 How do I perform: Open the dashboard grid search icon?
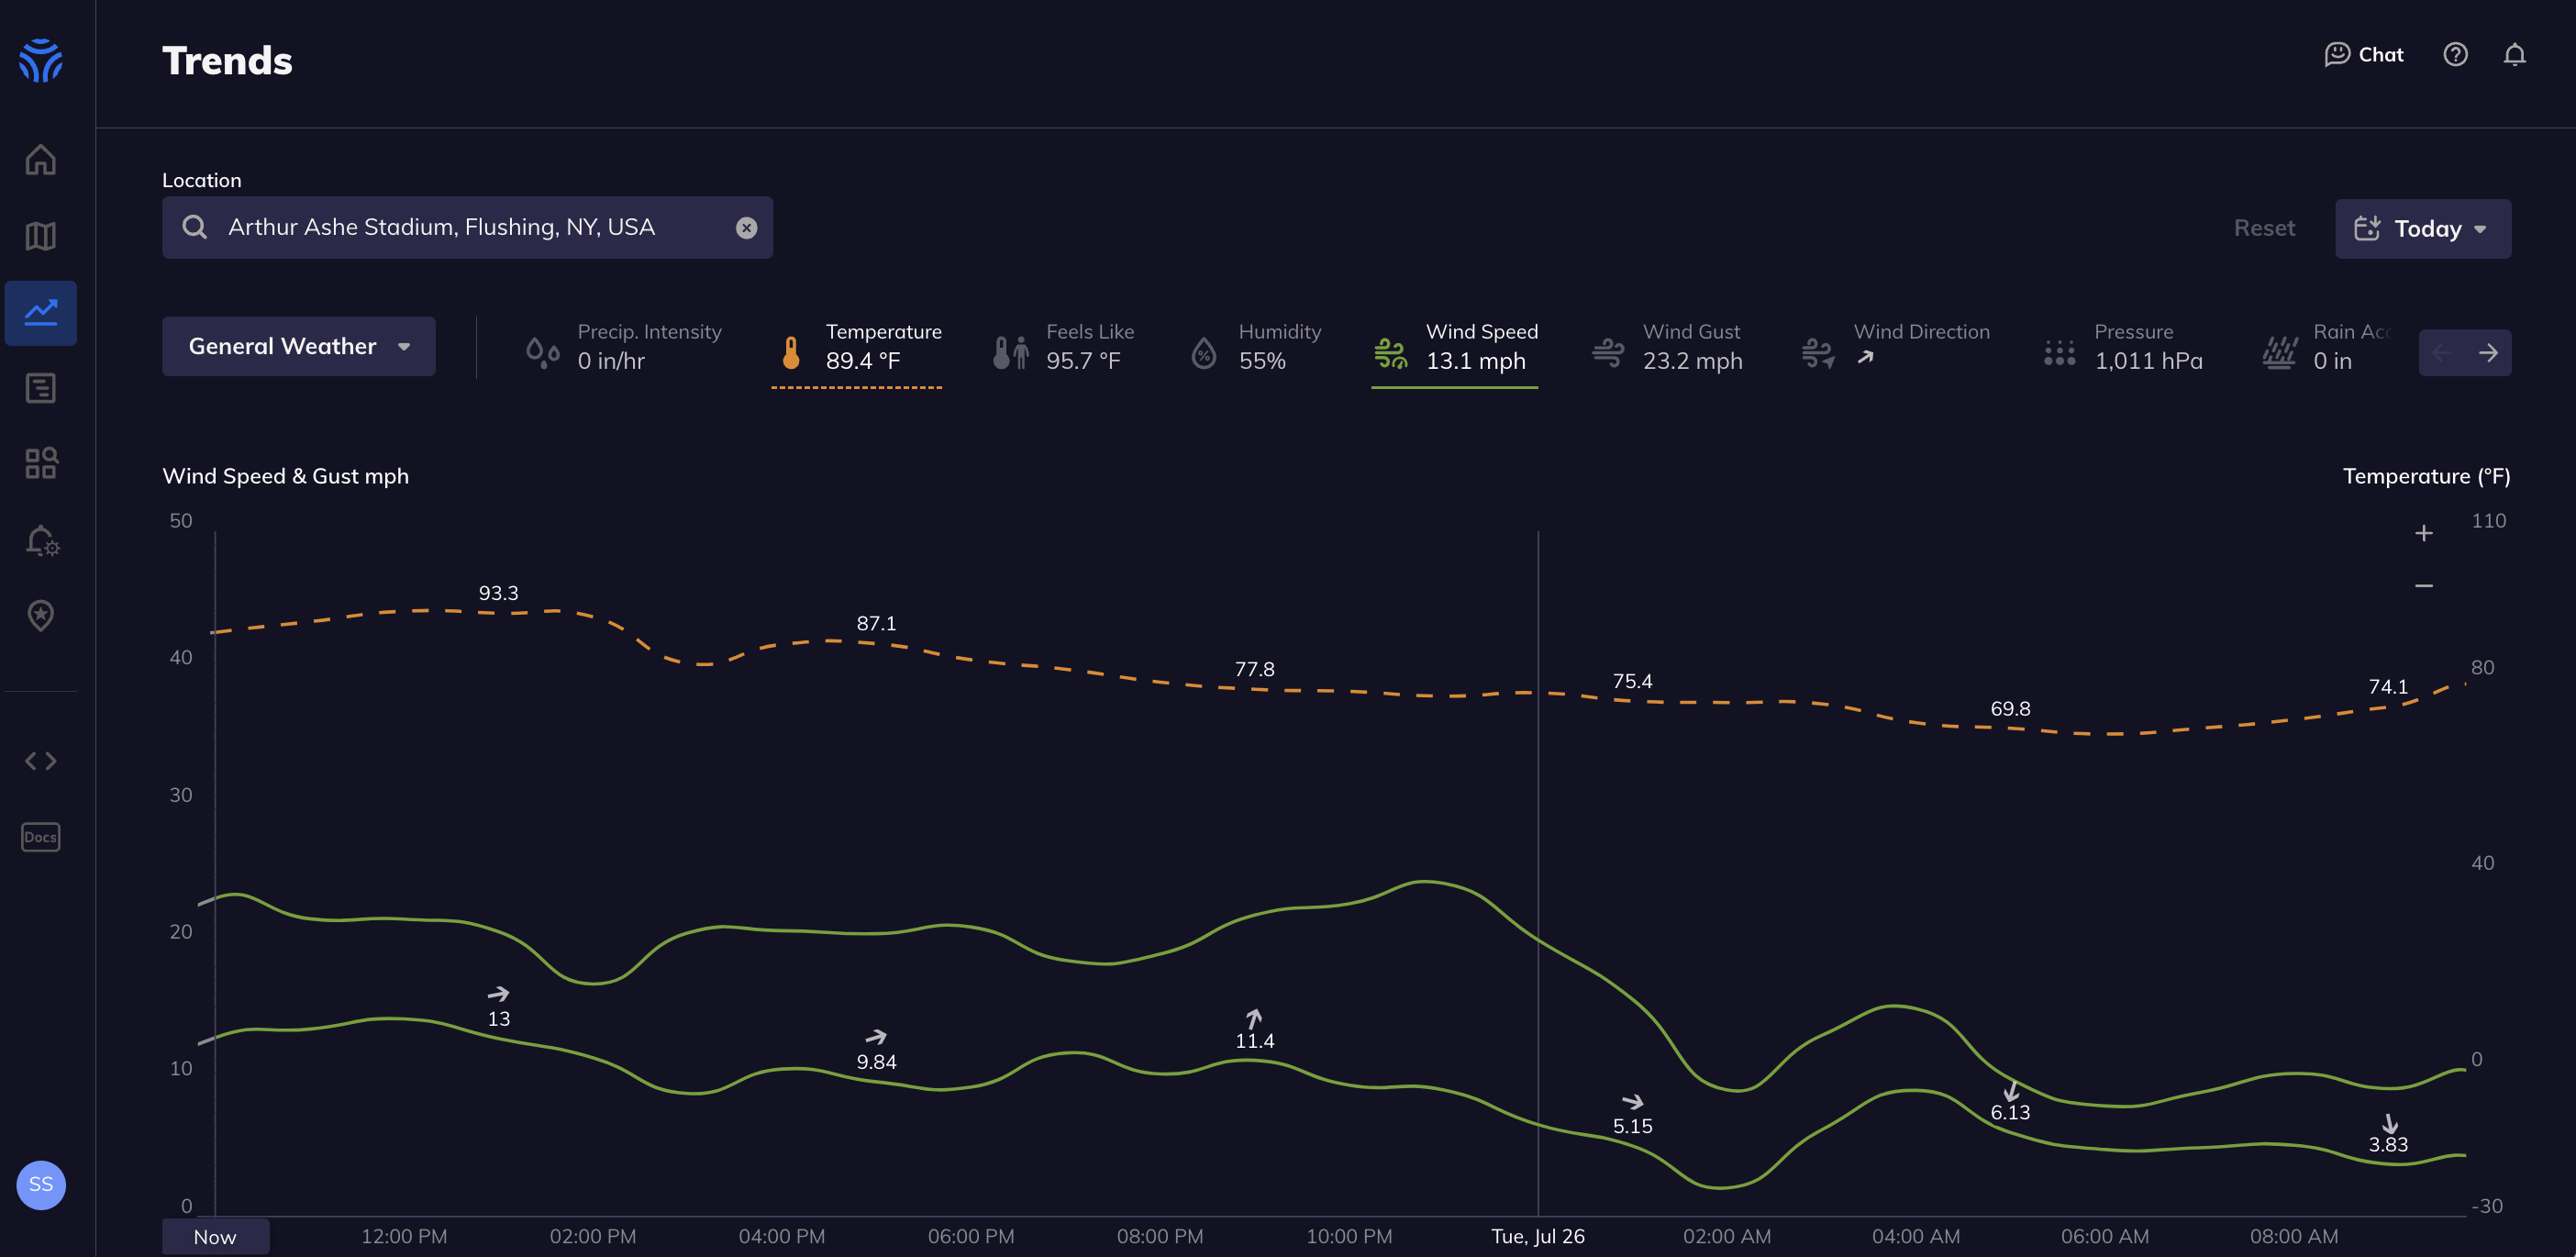click(x=41, y=463)
